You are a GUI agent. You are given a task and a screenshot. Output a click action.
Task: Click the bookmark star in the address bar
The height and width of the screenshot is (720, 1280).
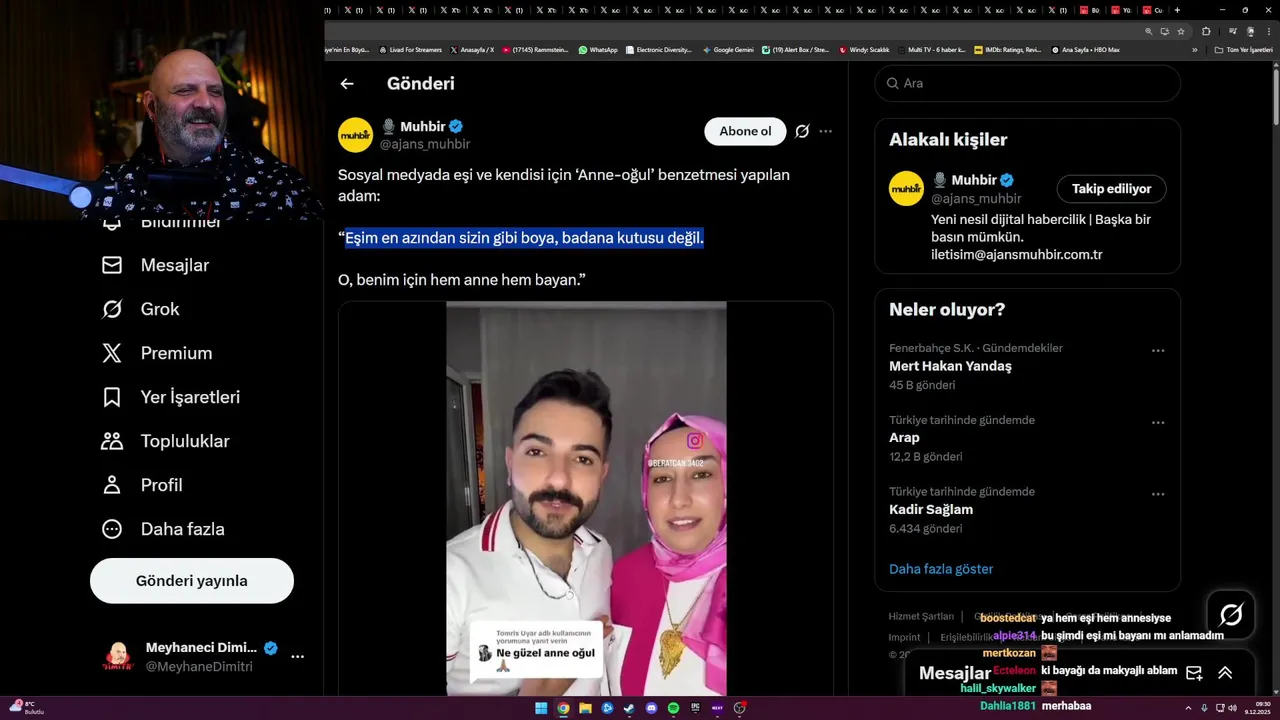point(1181,31)
